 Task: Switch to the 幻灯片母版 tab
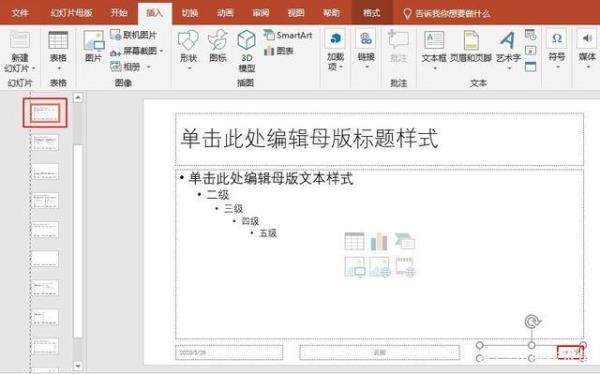click(x=71, y=13)
